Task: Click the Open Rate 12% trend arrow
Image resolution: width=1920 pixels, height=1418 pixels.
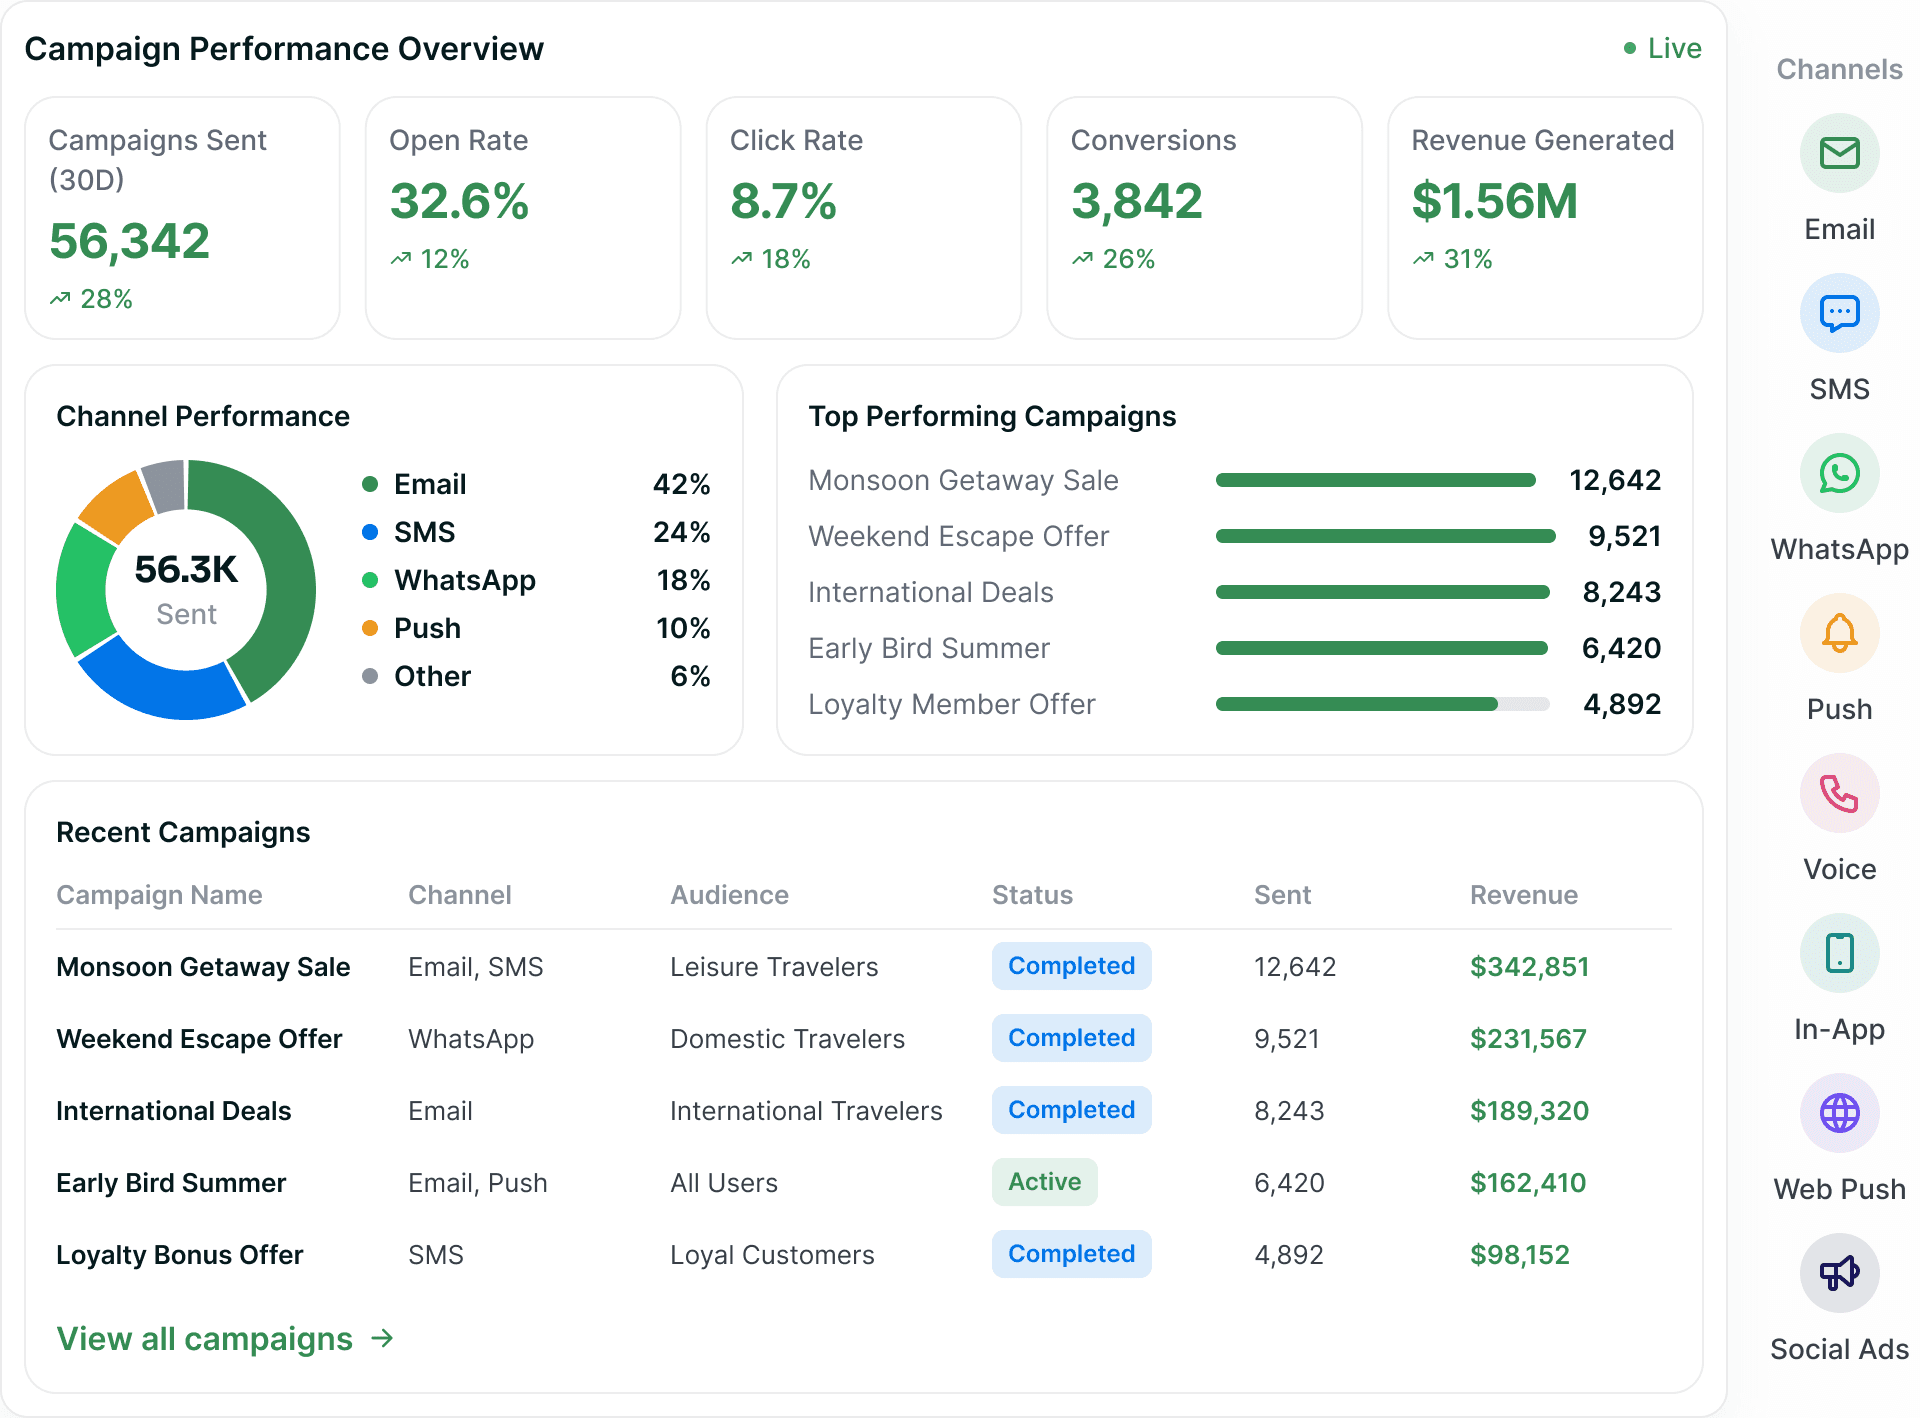Action: tap(401, 258)
